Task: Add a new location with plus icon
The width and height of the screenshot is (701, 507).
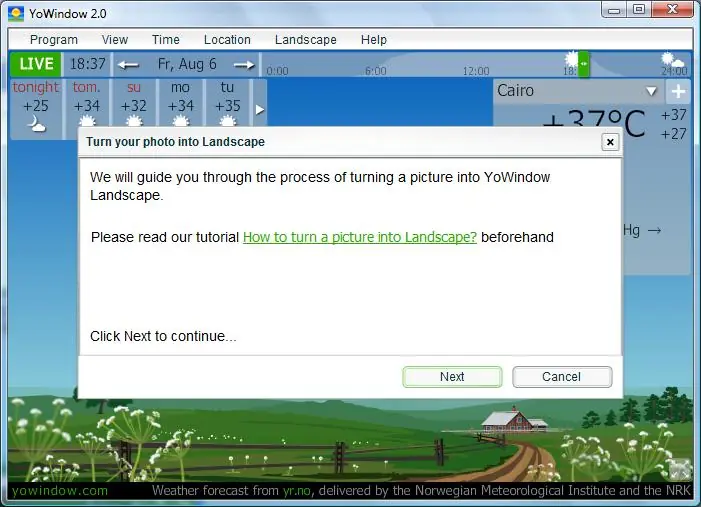Action: 678,92
